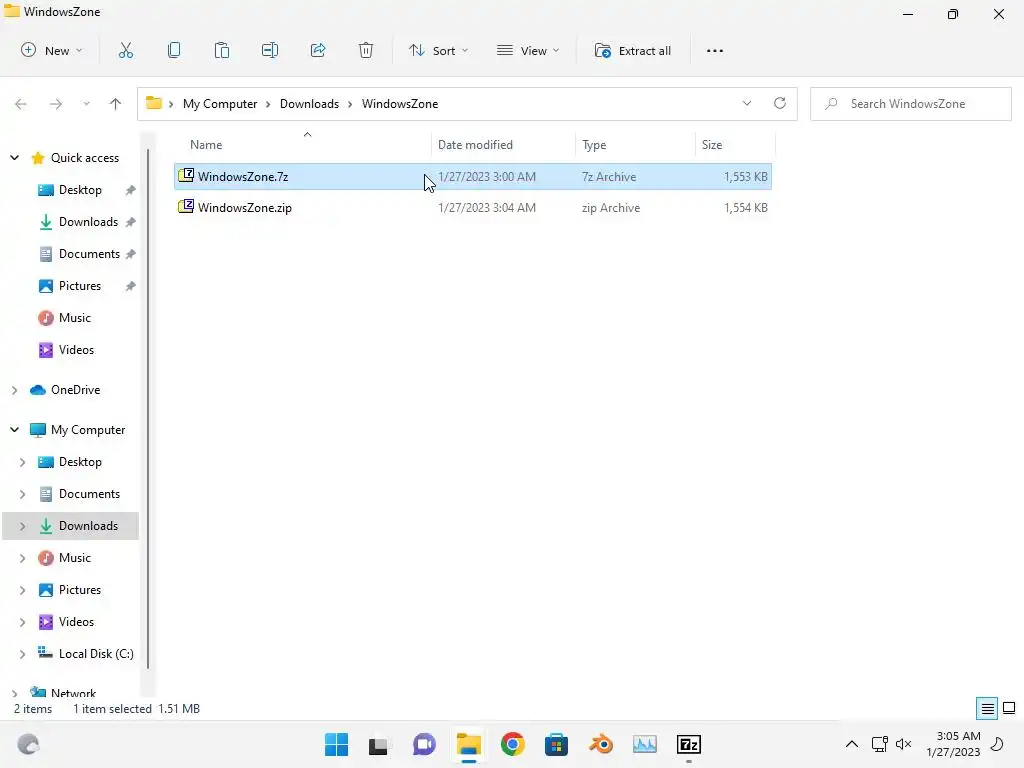Open the View options dropdown

click(528, 50)
